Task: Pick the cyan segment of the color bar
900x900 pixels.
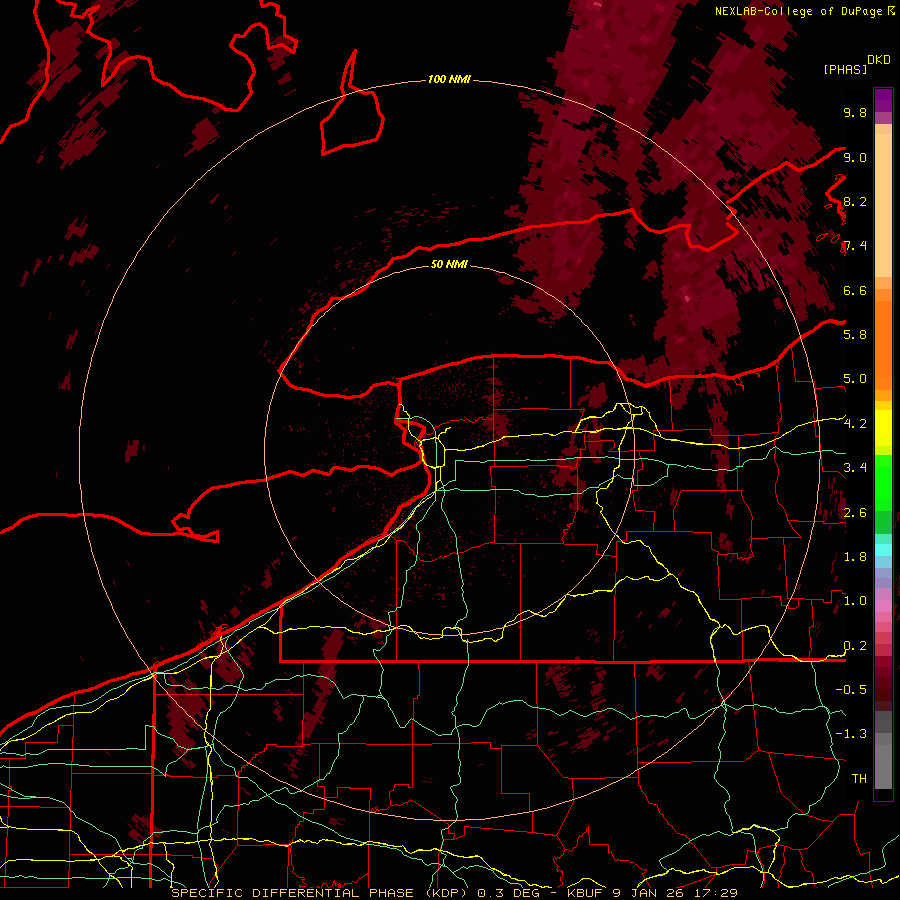Action: pyautogui.click(x=883, y=549)
